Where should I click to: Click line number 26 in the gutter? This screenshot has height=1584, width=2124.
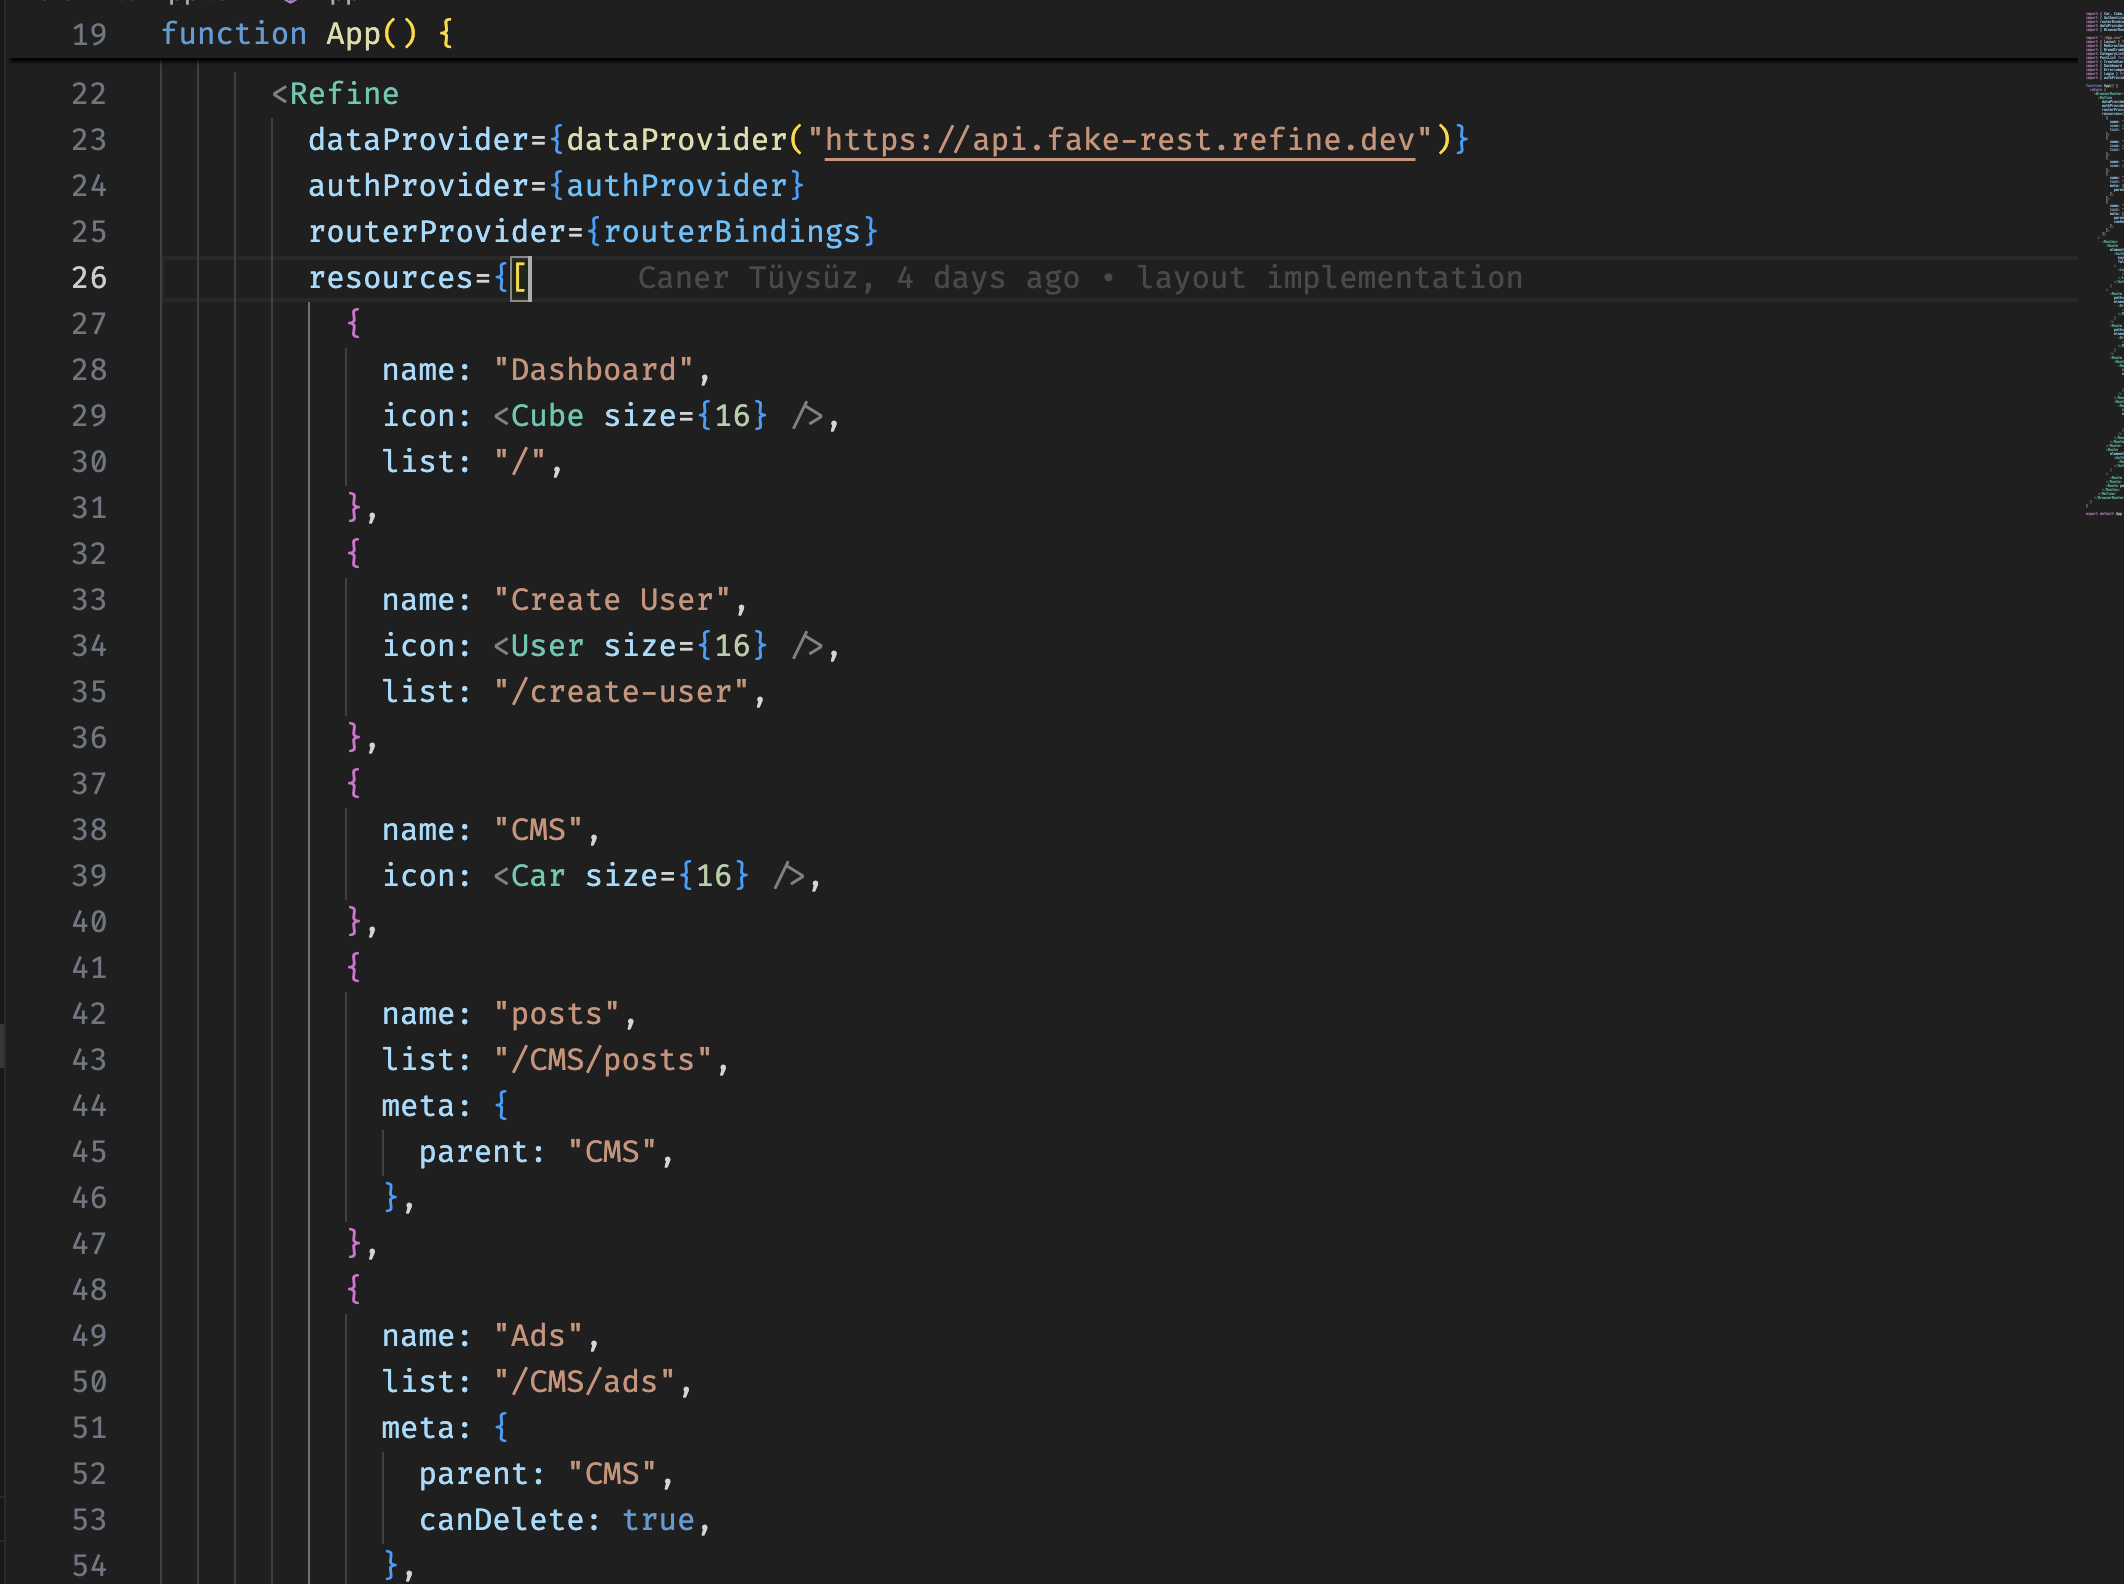(89, 278)
